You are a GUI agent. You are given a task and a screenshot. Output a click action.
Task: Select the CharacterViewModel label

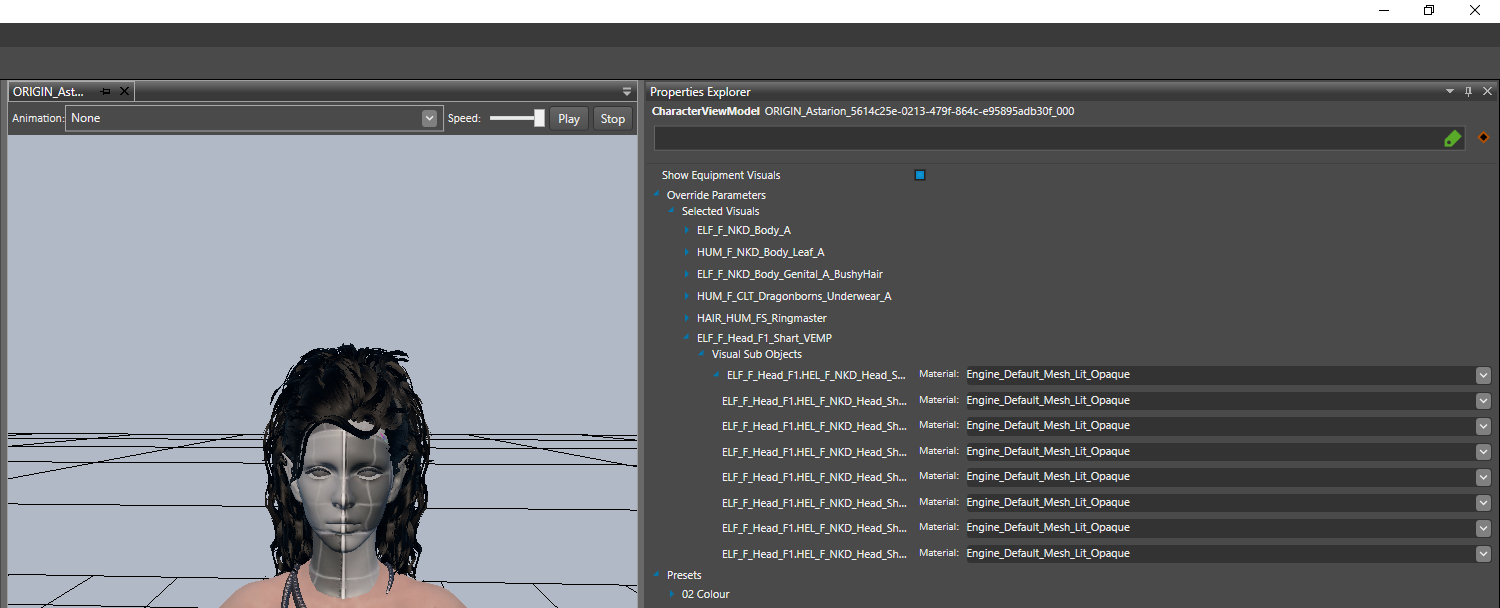pyautogui.click(x=705, y=111)
